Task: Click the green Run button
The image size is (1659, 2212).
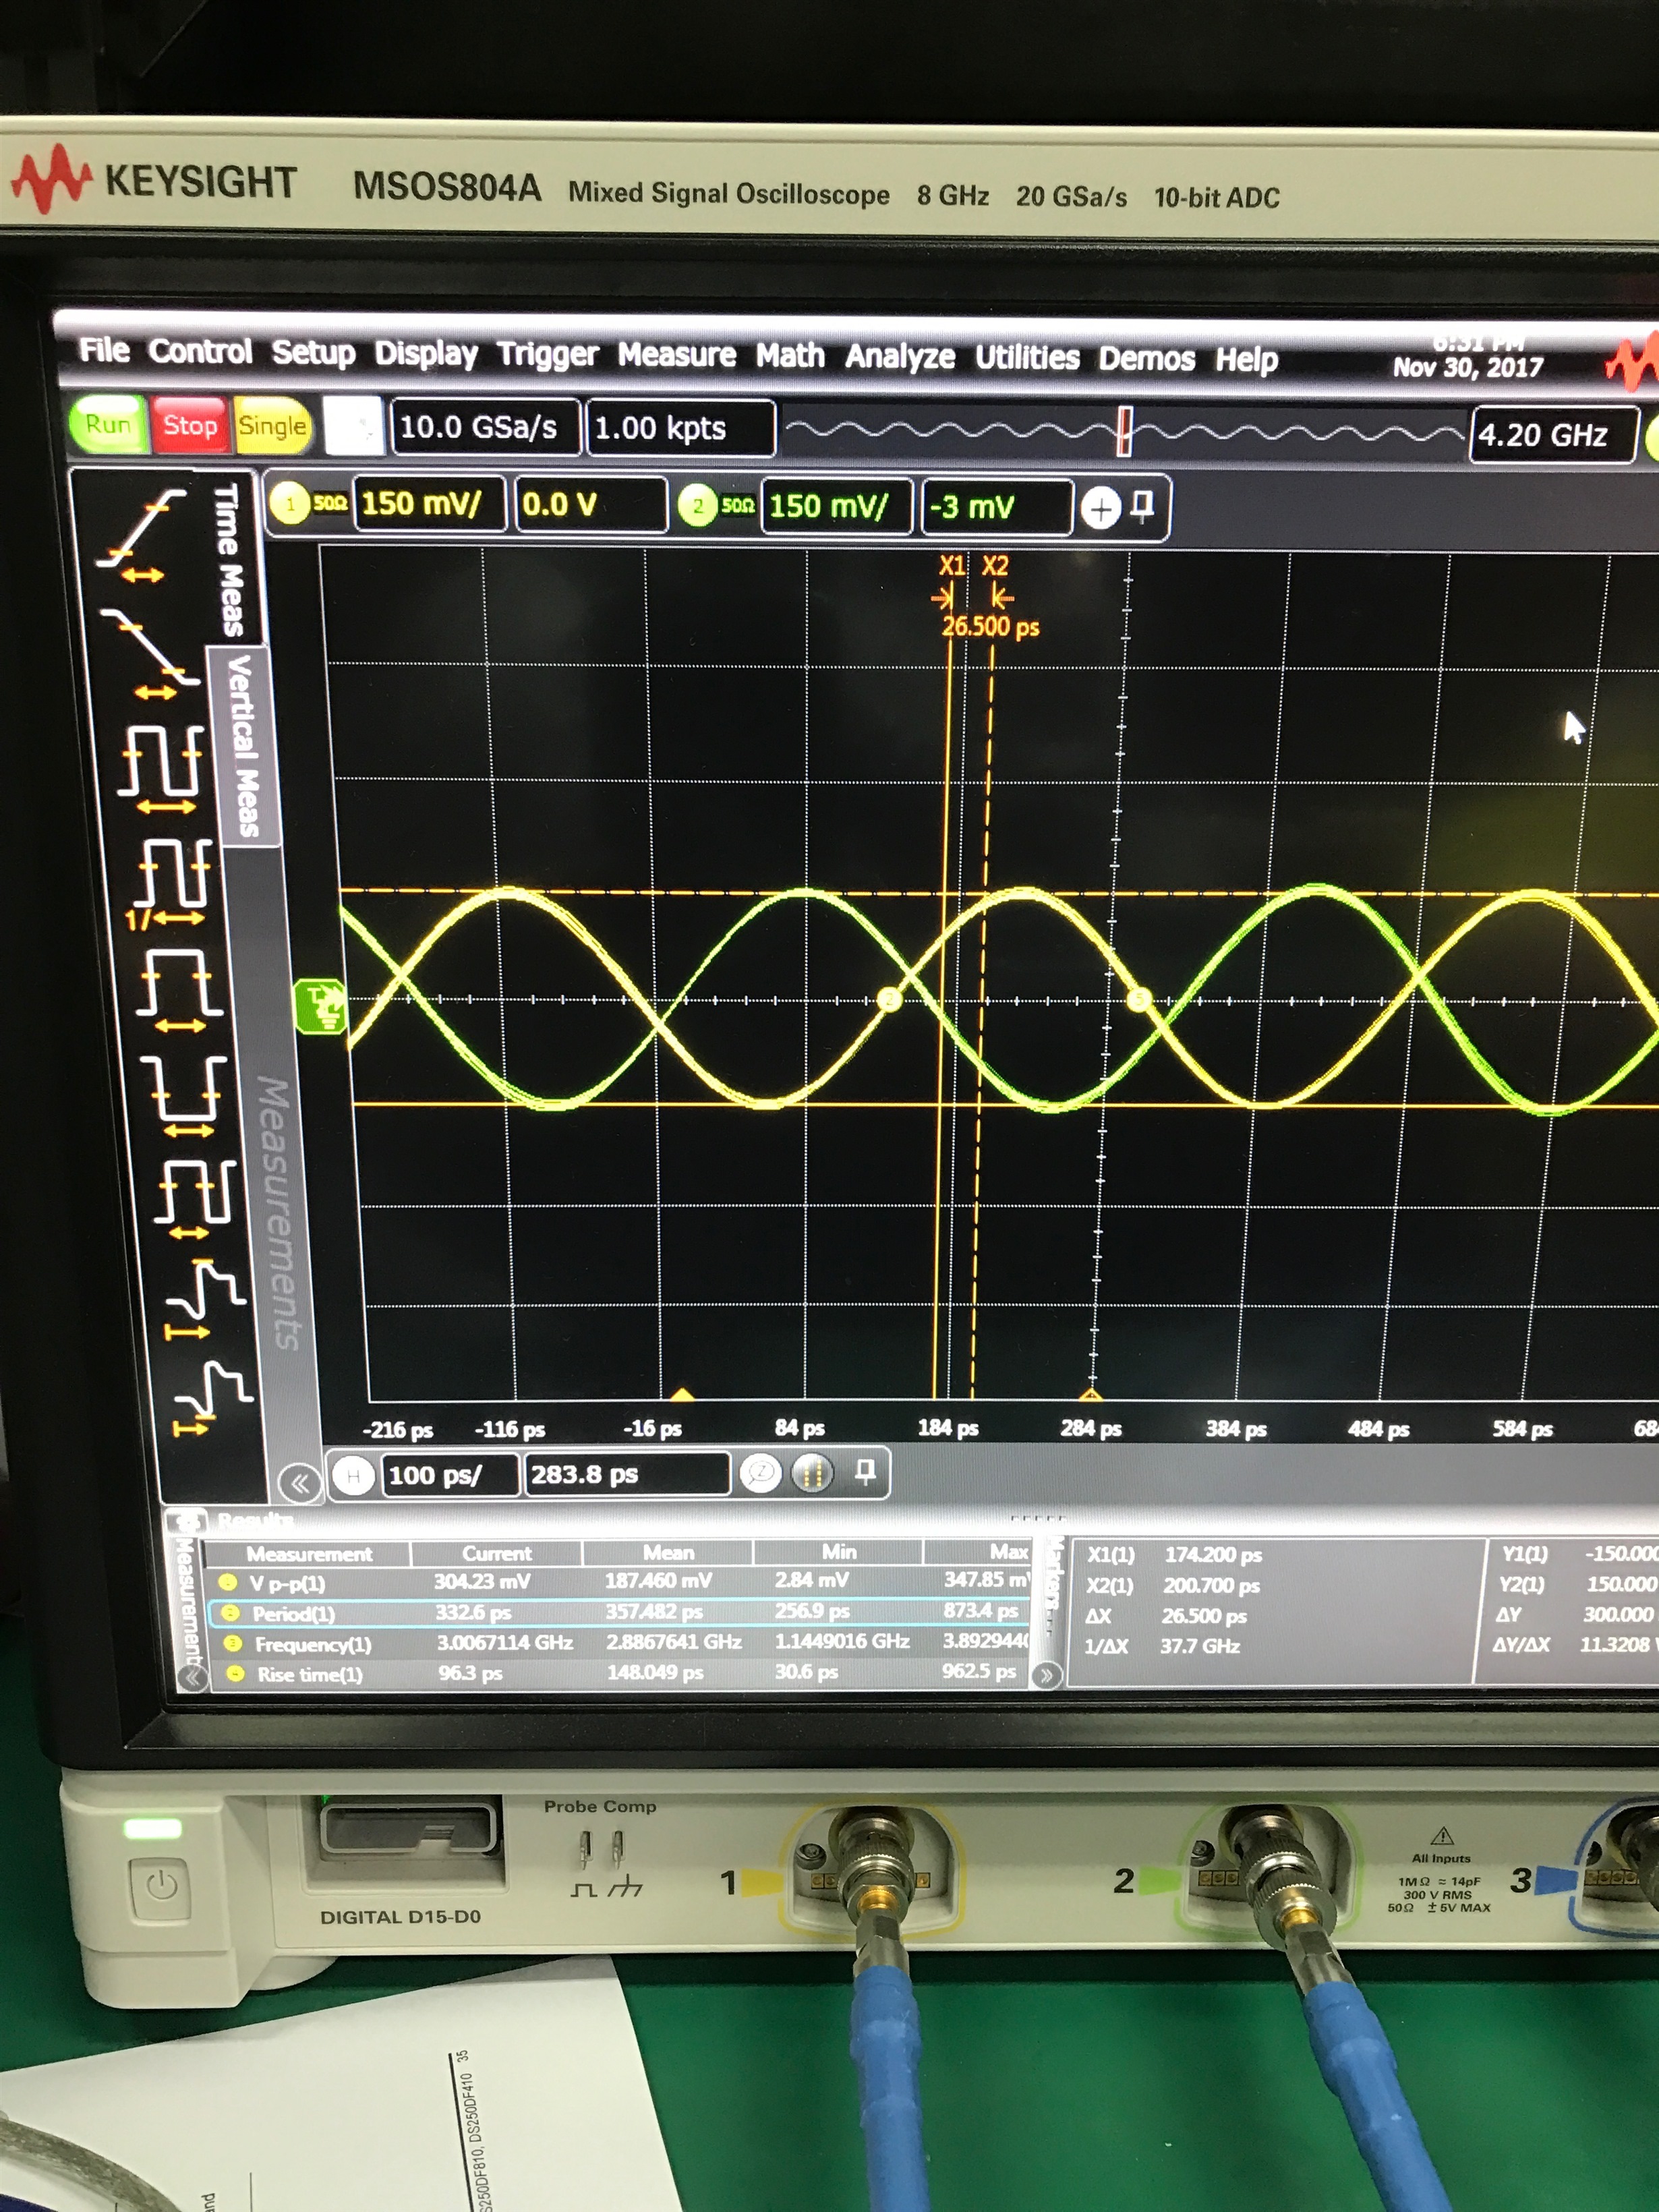Action: (108, 424)
